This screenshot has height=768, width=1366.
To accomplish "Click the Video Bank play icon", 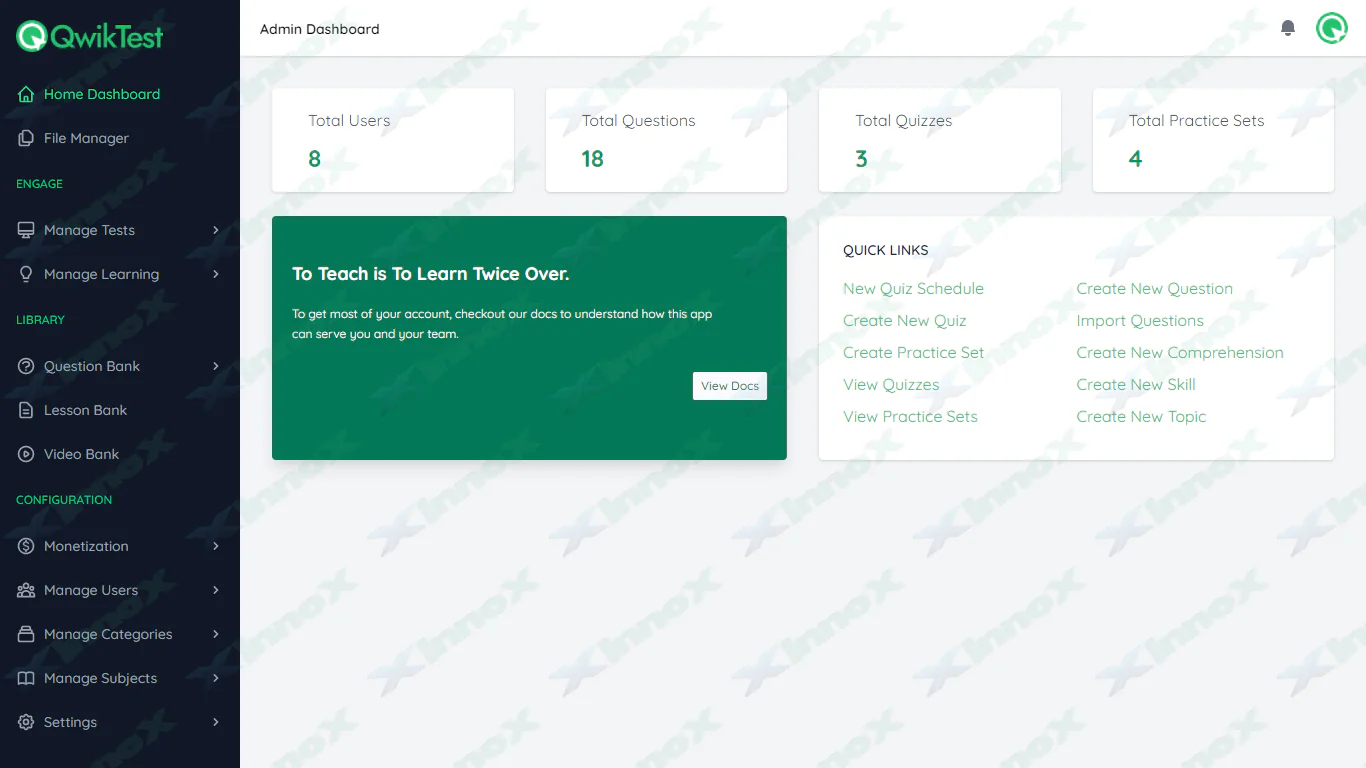I will pyautogui.click(x=26, y=454).
